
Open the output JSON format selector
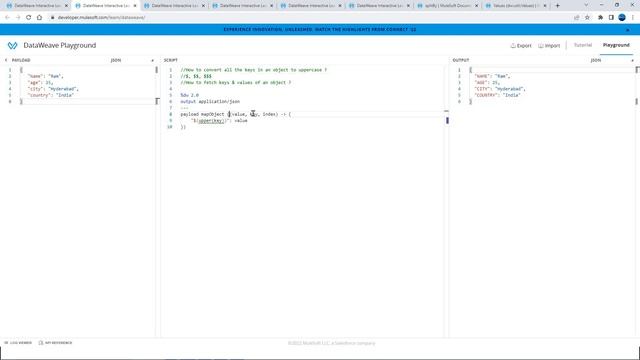596,60
